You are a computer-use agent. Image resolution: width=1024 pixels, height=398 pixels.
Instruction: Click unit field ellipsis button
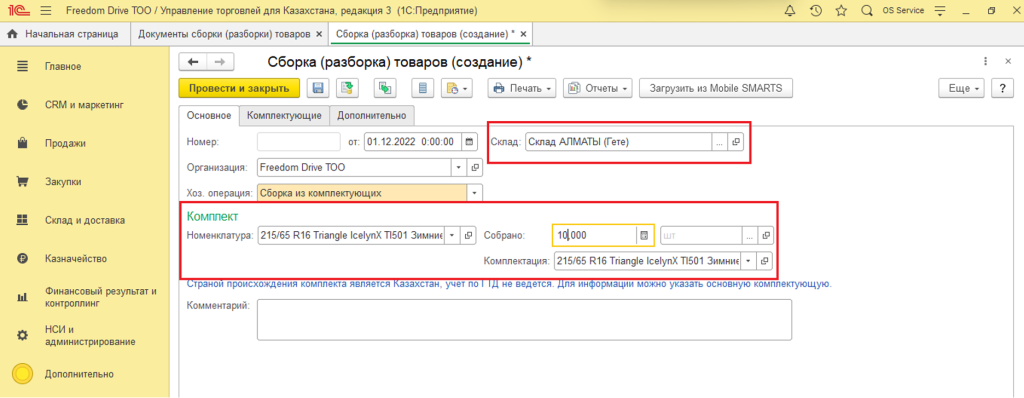click(x=750, y=235)
